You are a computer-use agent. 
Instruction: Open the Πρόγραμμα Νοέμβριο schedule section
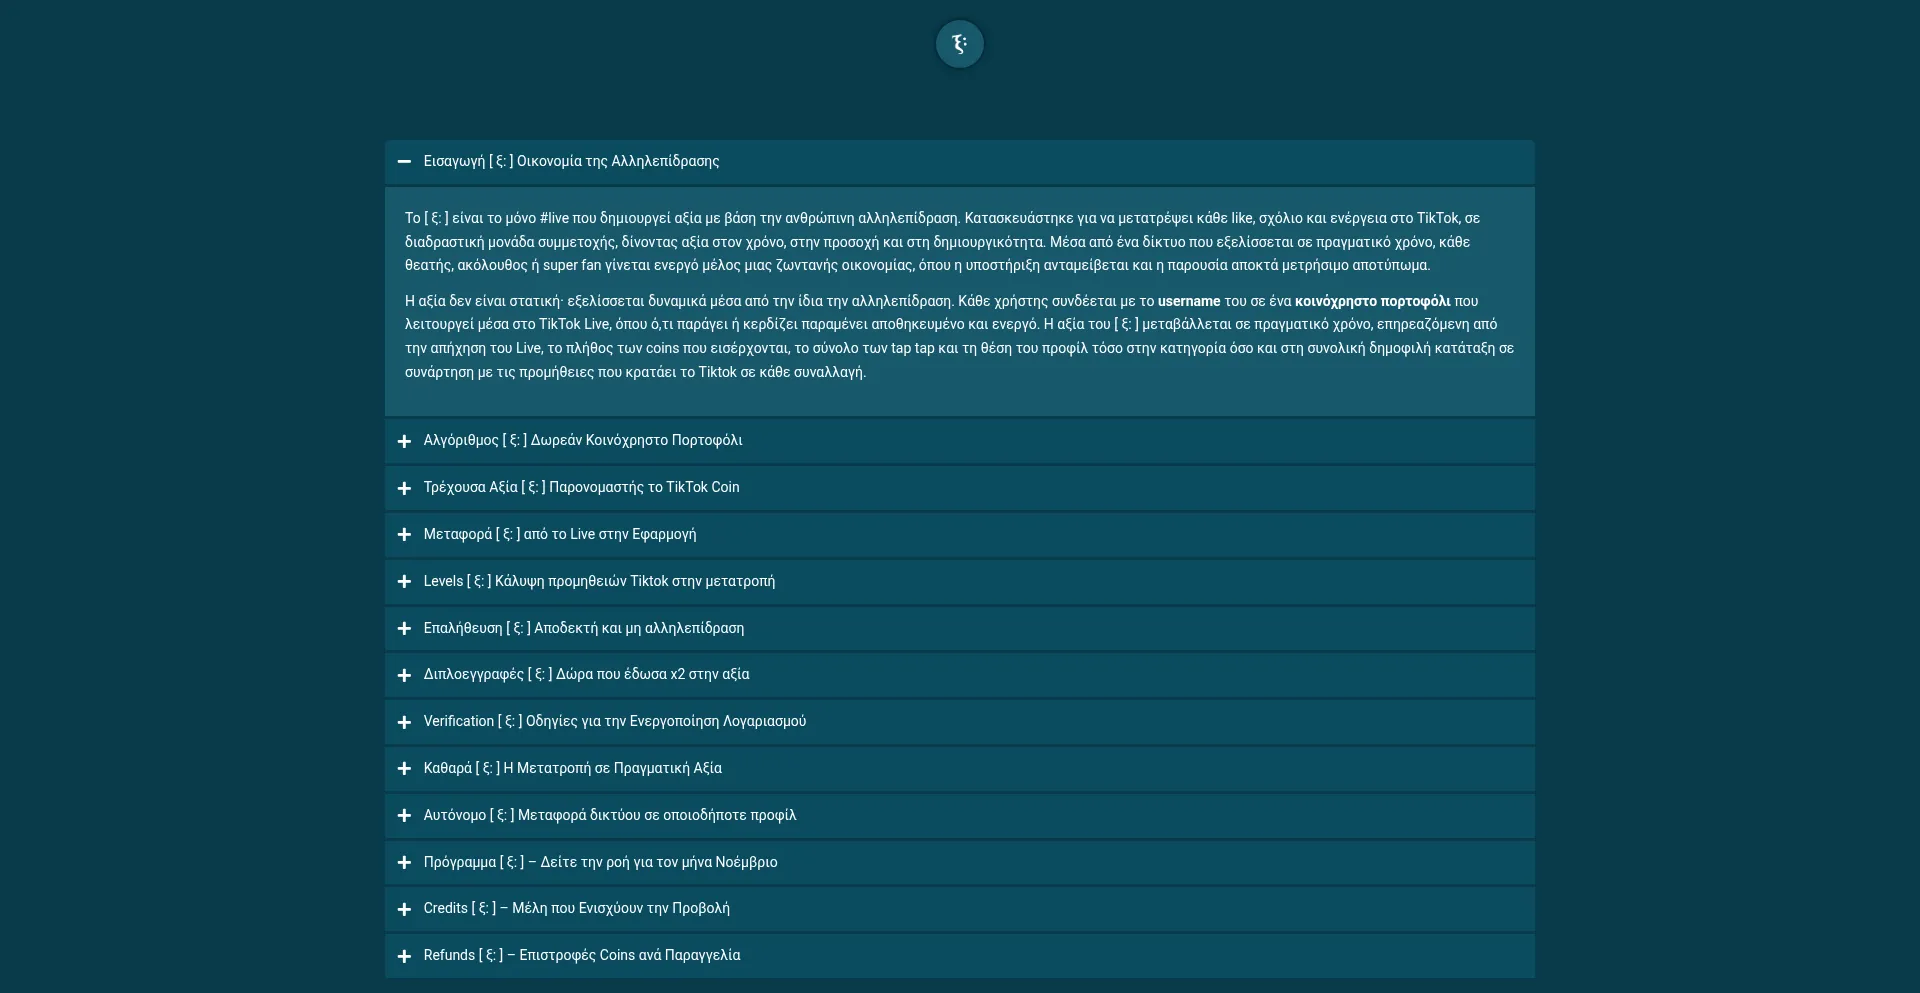click(600, 862)
